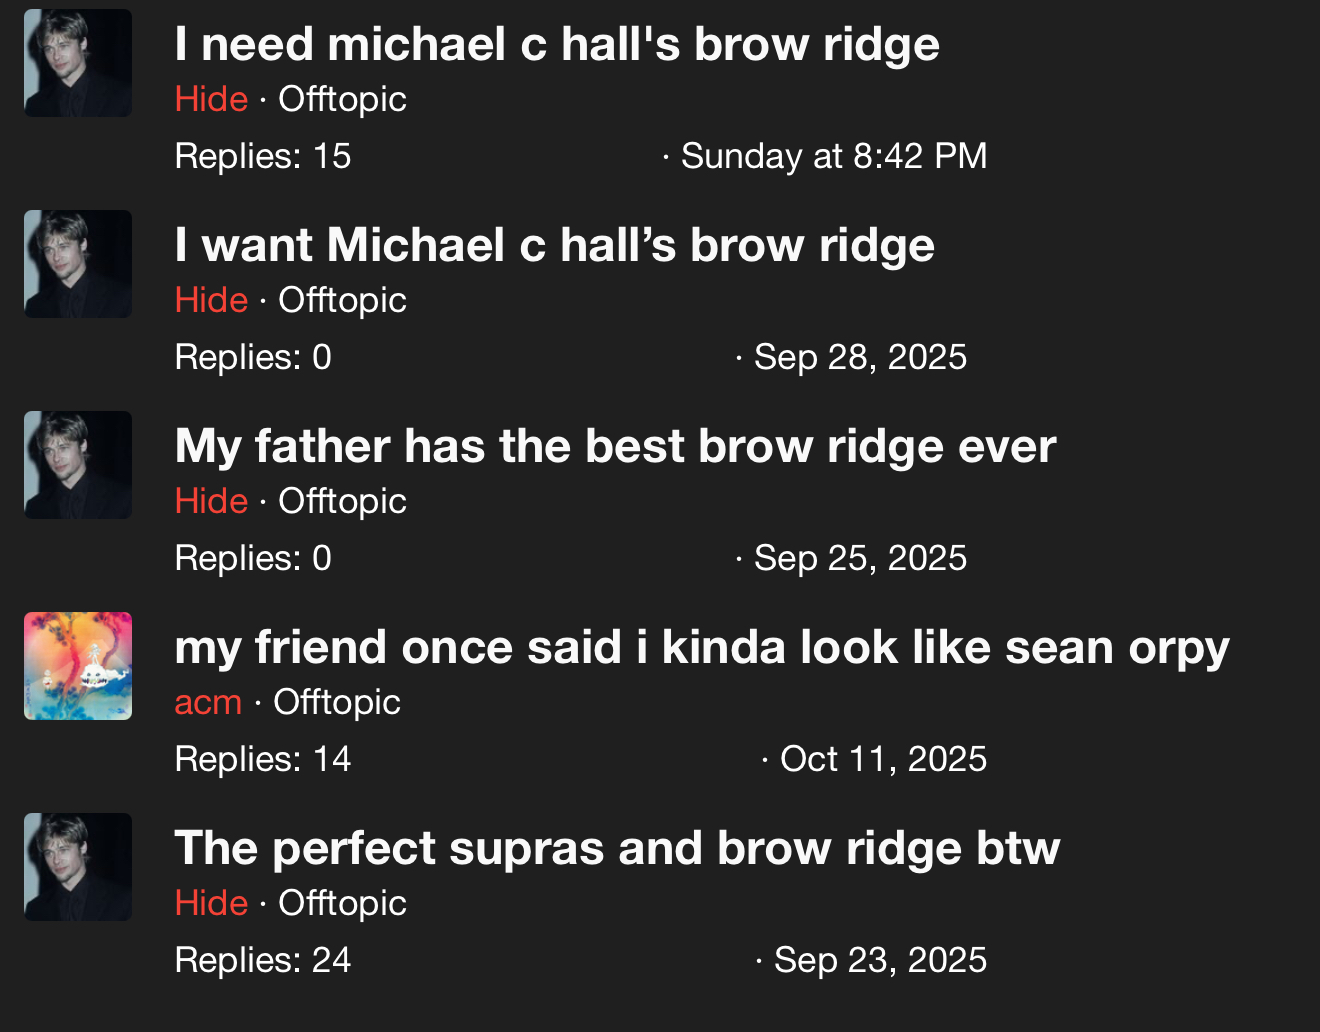Click 'Hide' username under 'My father' thread
The height and width of the screenshot is (1032, 1320).
pyautogui.click(x=211, y=501)
